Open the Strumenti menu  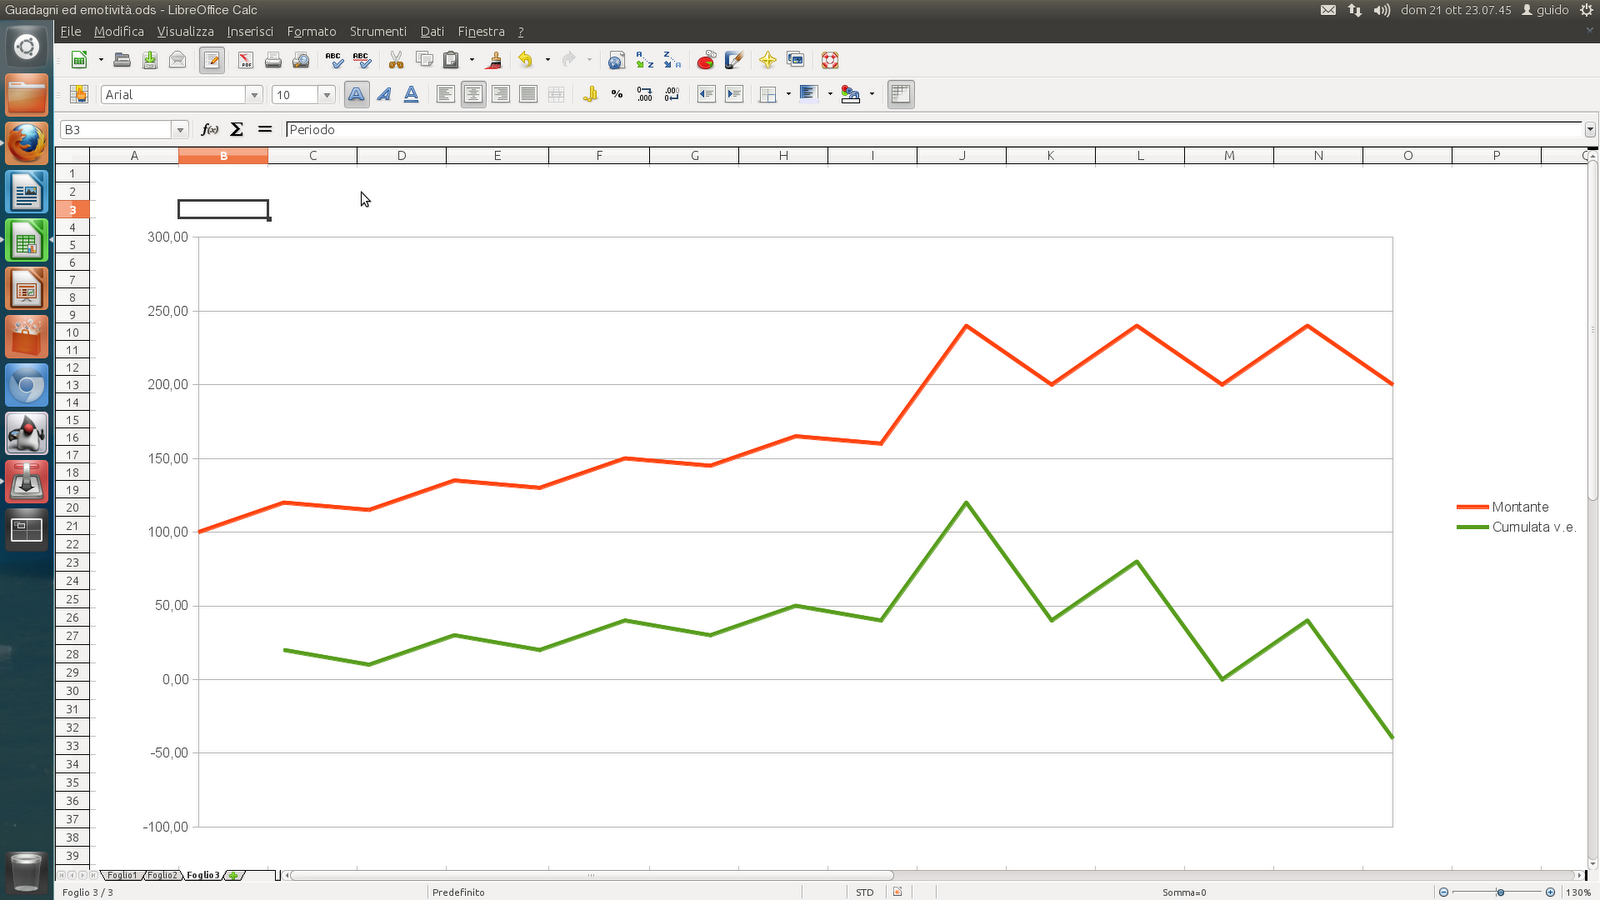pyautogui.click(x=378, y=32)
